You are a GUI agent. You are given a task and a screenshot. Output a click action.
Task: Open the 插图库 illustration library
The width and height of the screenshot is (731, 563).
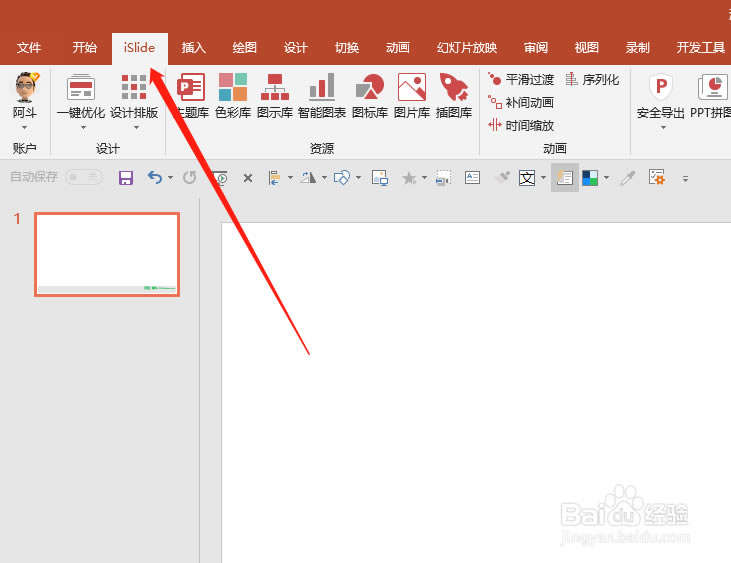click(454, 96)
